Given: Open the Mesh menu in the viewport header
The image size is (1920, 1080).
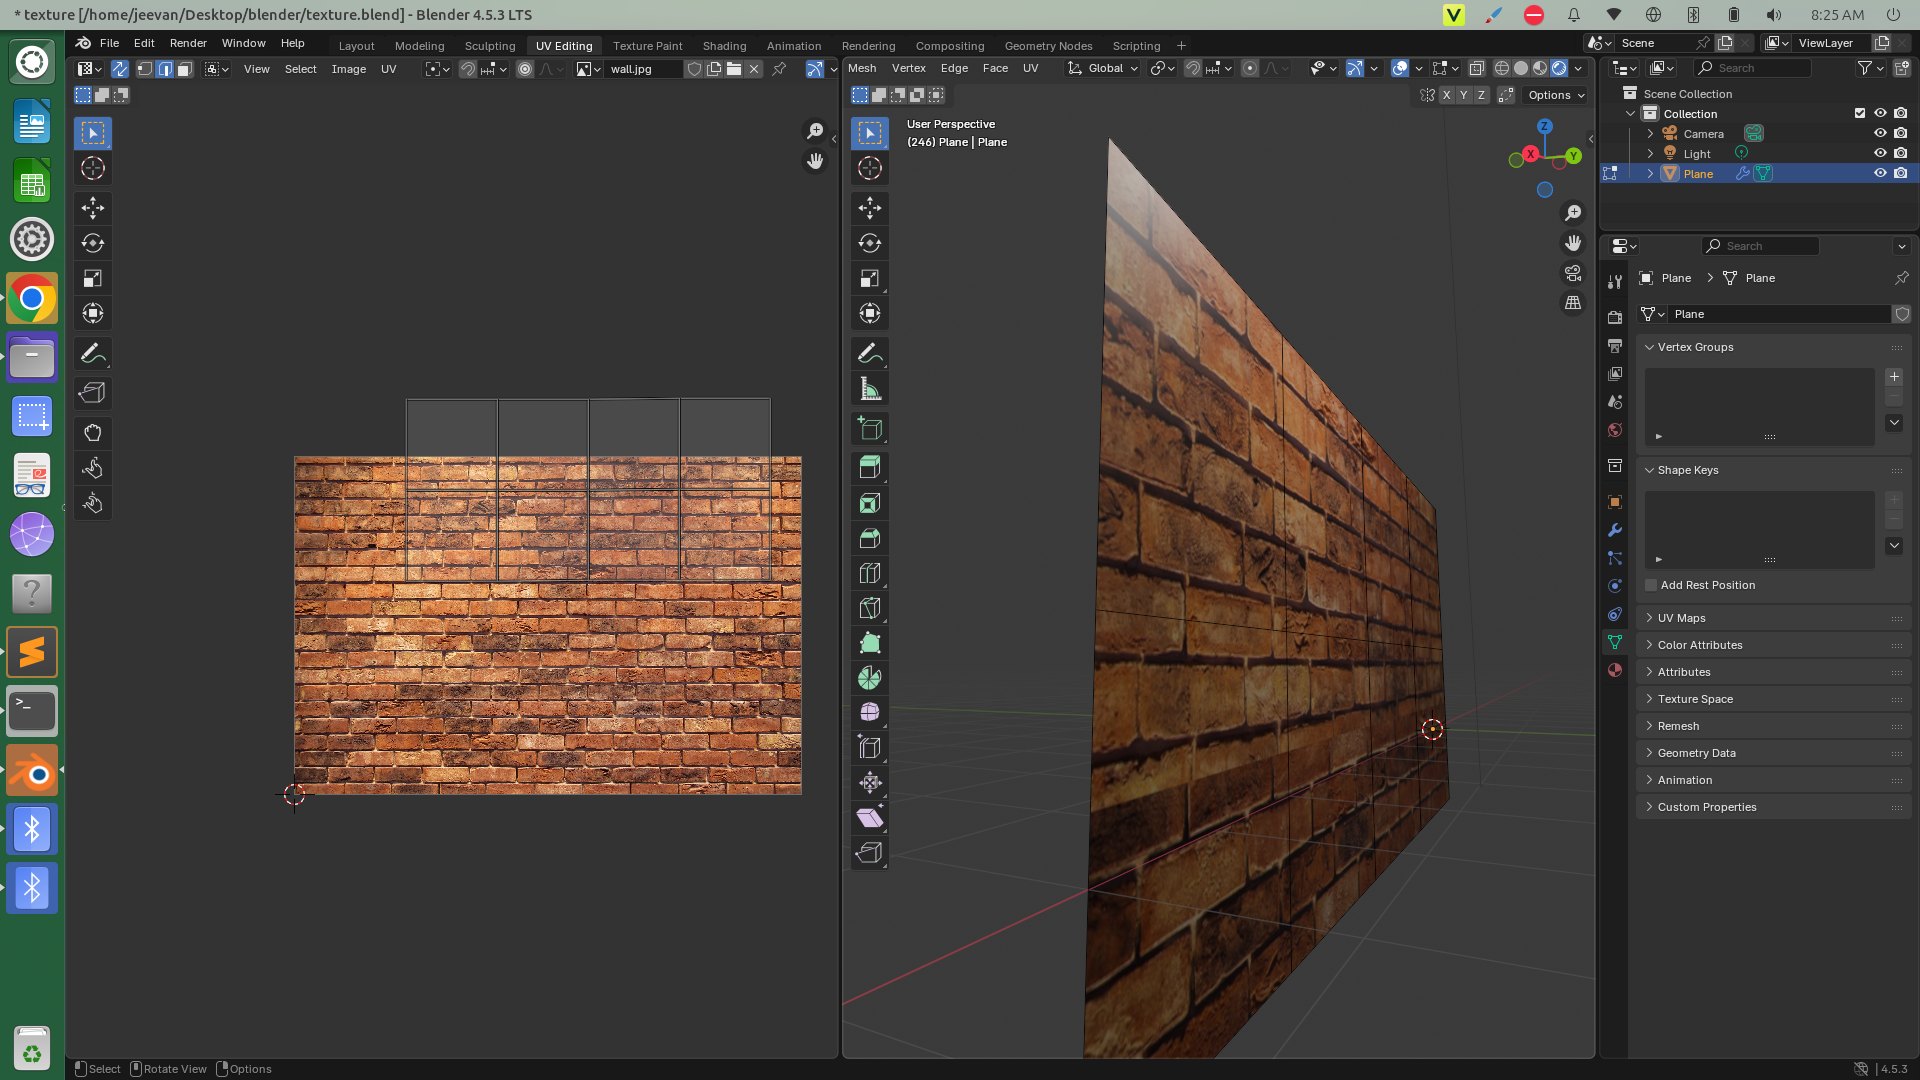Looking at the screenshot, I should click(x=862, y=68).
